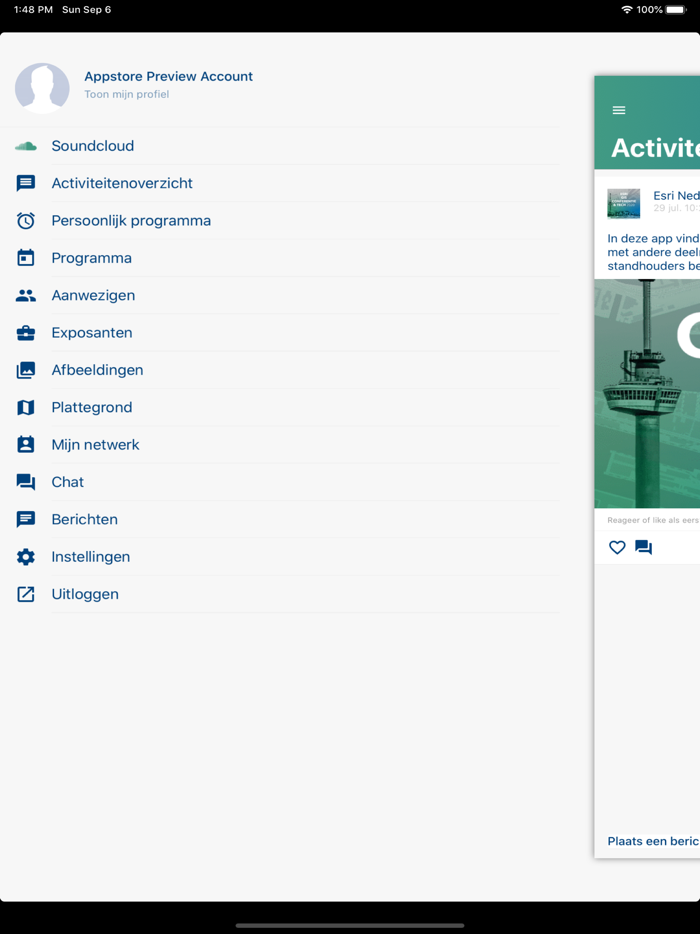Open Afbeeldingen from the menu
The height and width of the screenshot is (934, 700).
(x=97, y=370)
